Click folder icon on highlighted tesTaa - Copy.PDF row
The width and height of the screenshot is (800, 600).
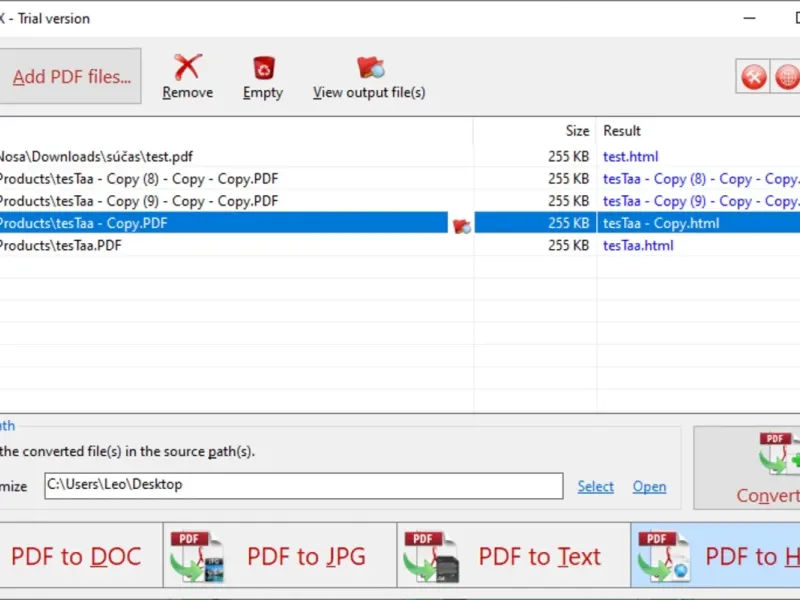[462, 226]
